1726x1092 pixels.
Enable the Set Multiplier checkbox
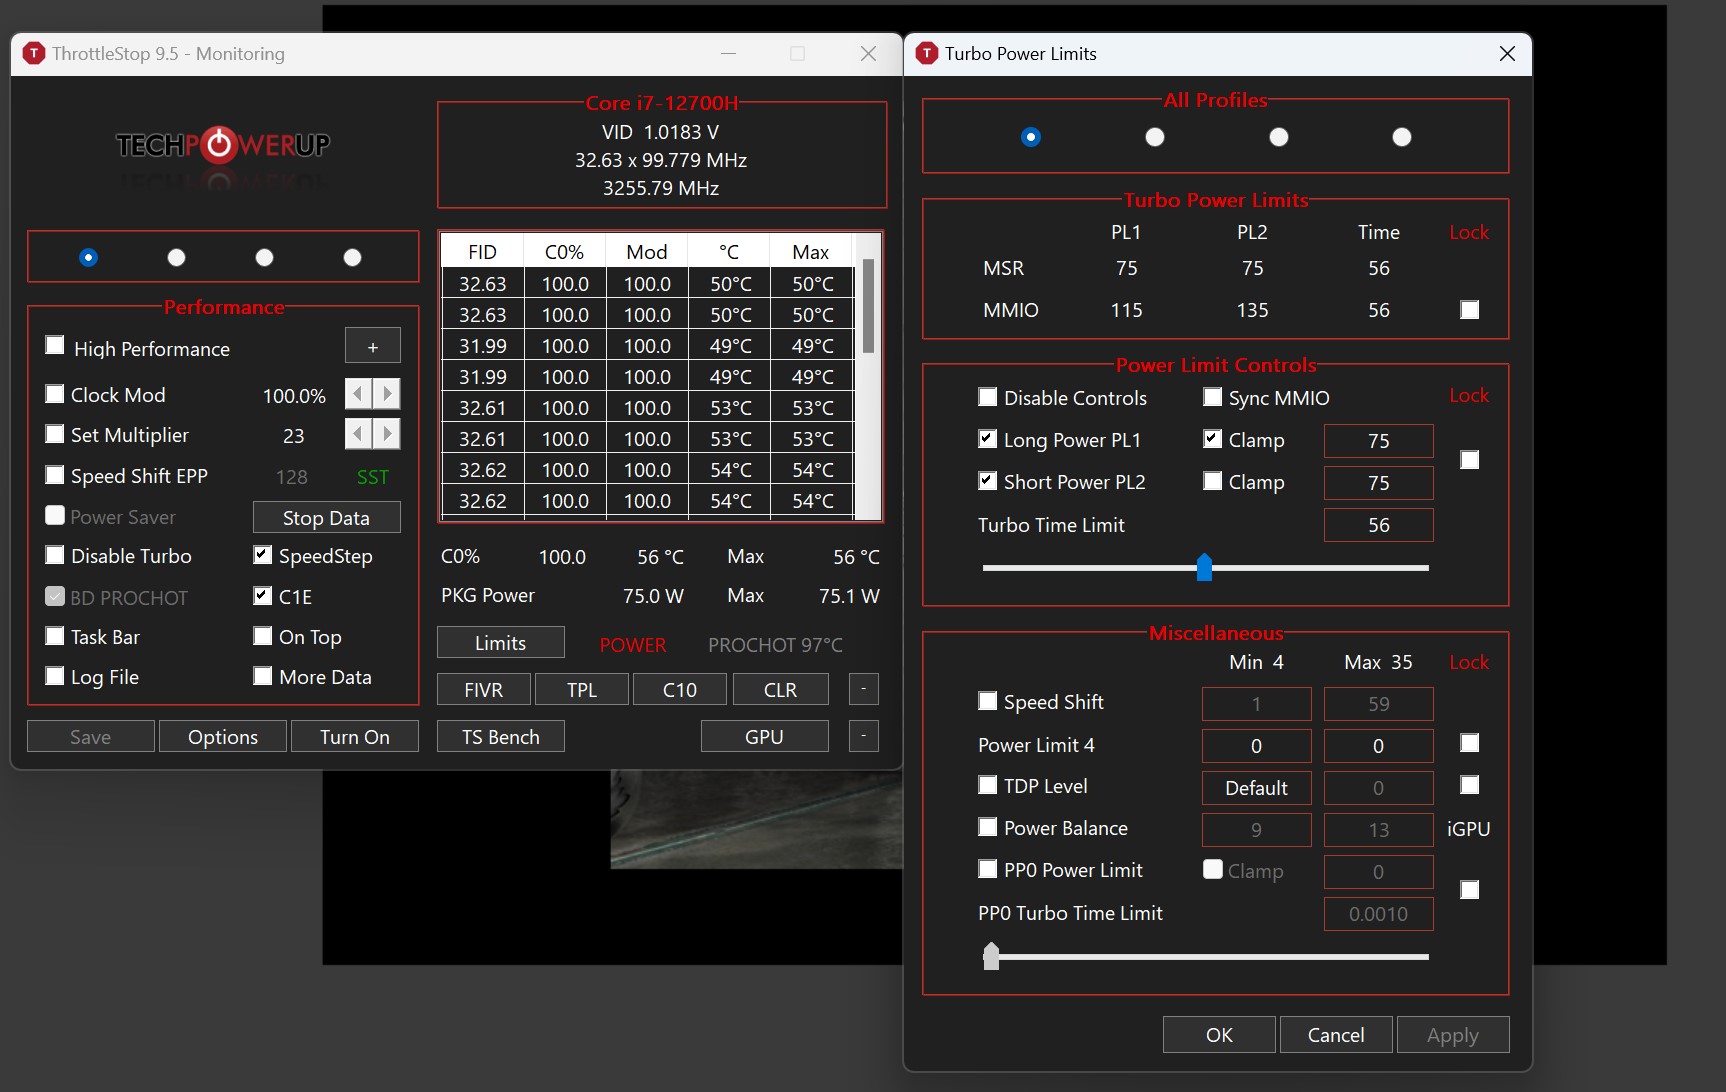point(55,434)
